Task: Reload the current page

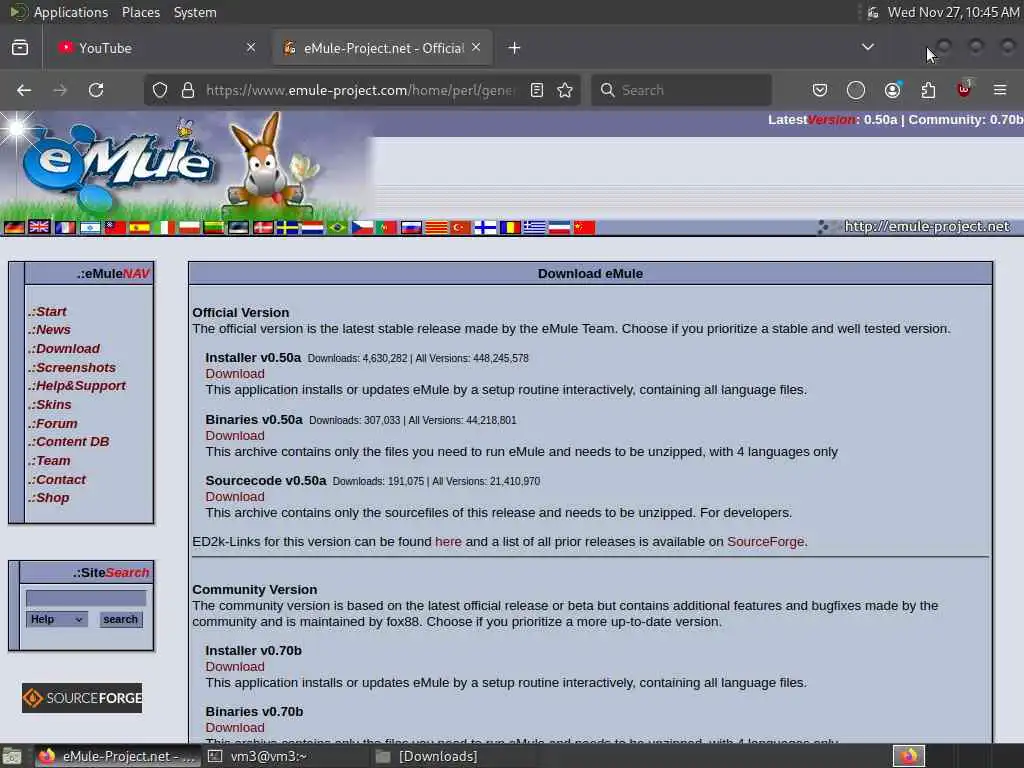Action: click(x=96, y=90)
